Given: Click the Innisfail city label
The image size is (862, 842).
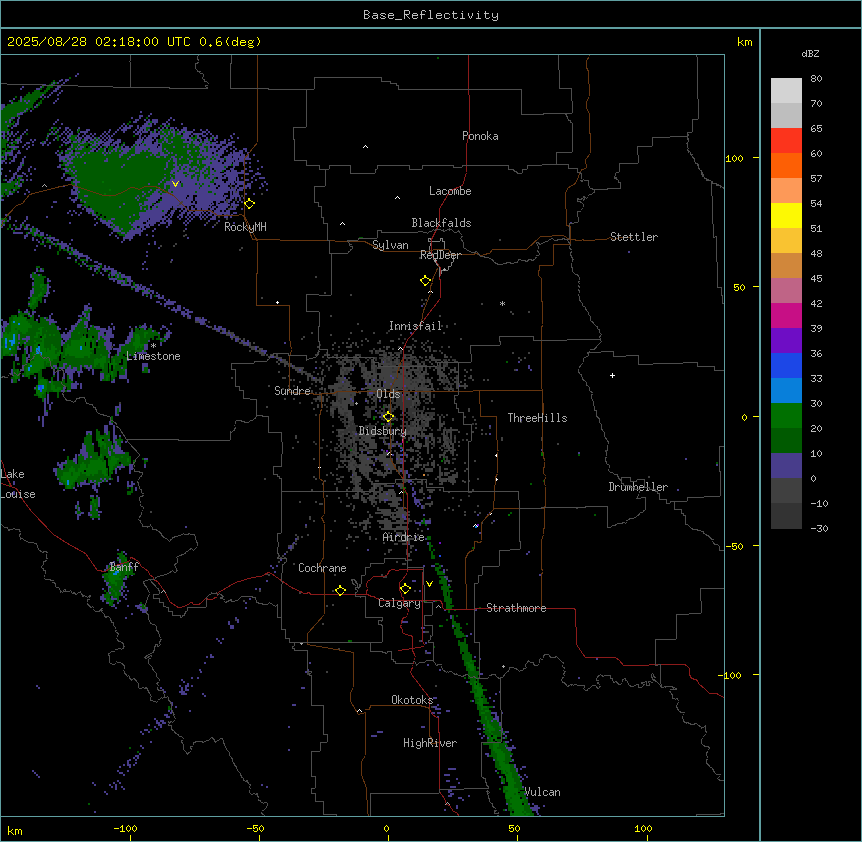Looking at the screenshot, I should pyautogui.click(x=416, y=326).
